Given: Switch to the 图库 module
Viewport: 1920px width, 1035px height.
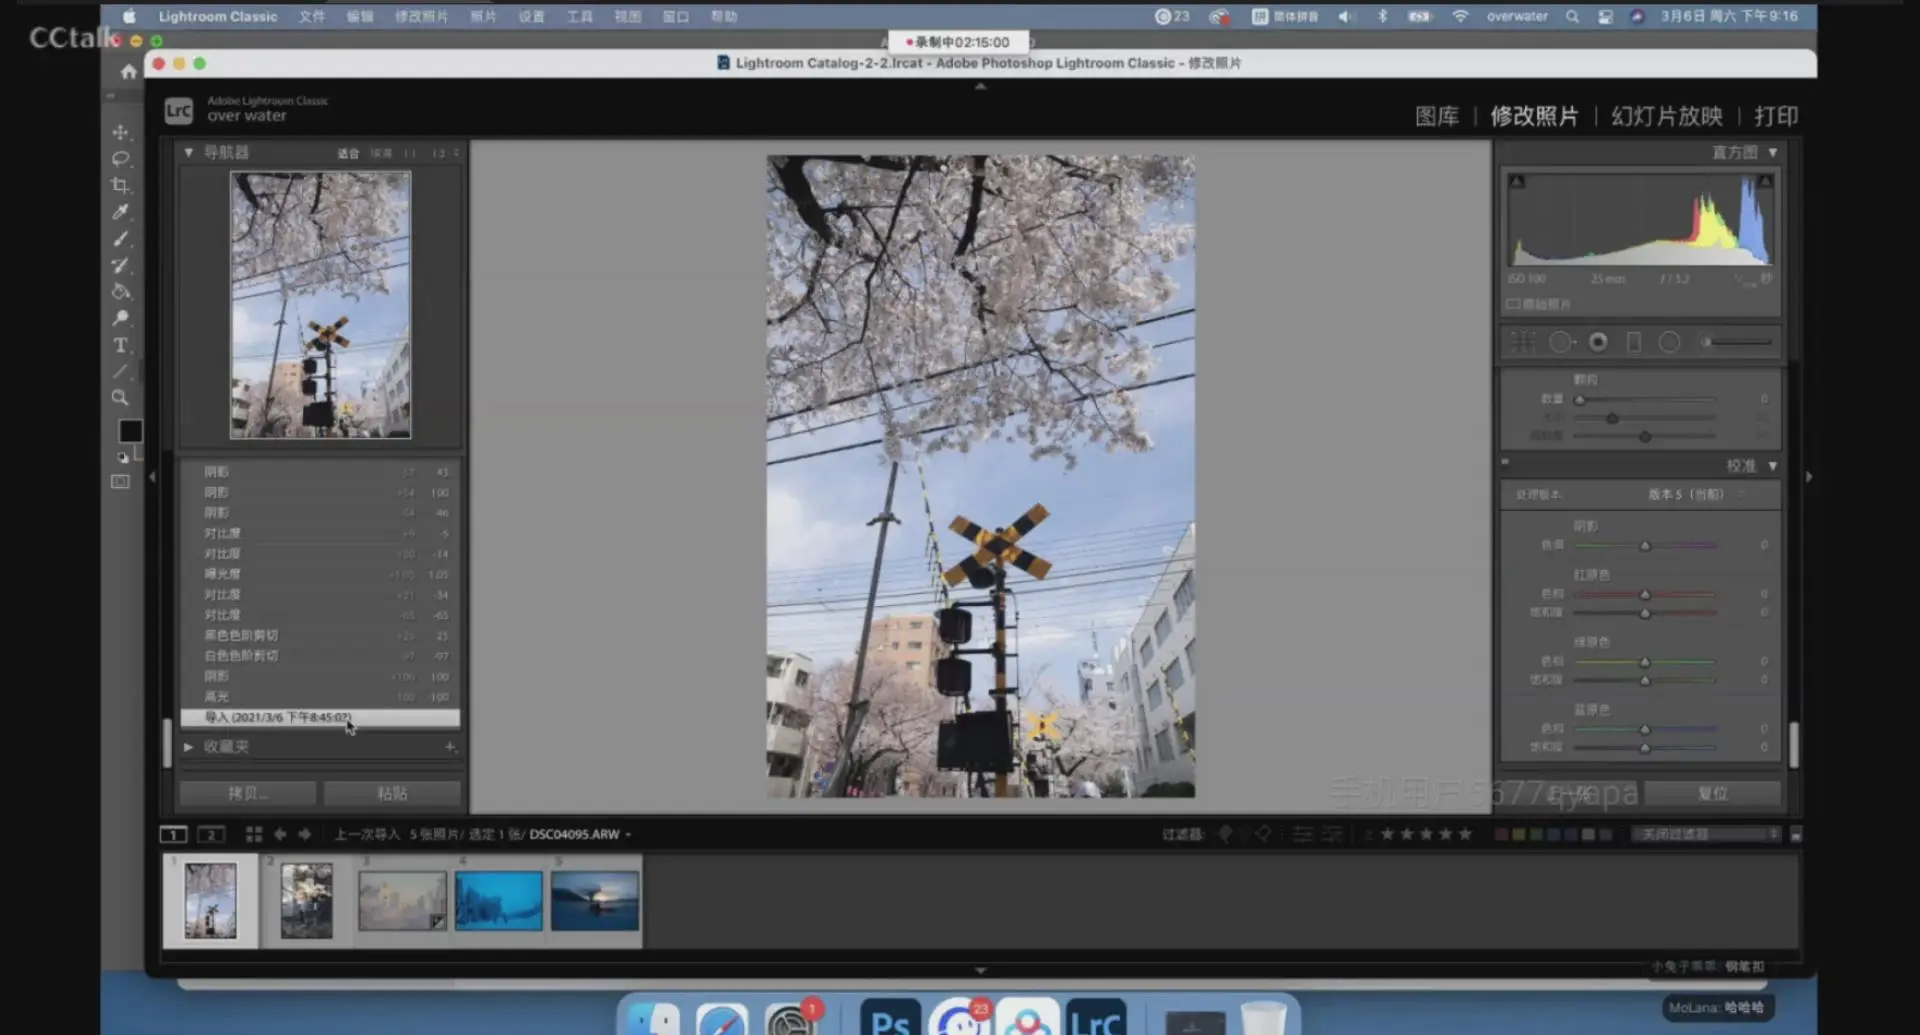Looking at the screenshot, I should [1437, 116].
